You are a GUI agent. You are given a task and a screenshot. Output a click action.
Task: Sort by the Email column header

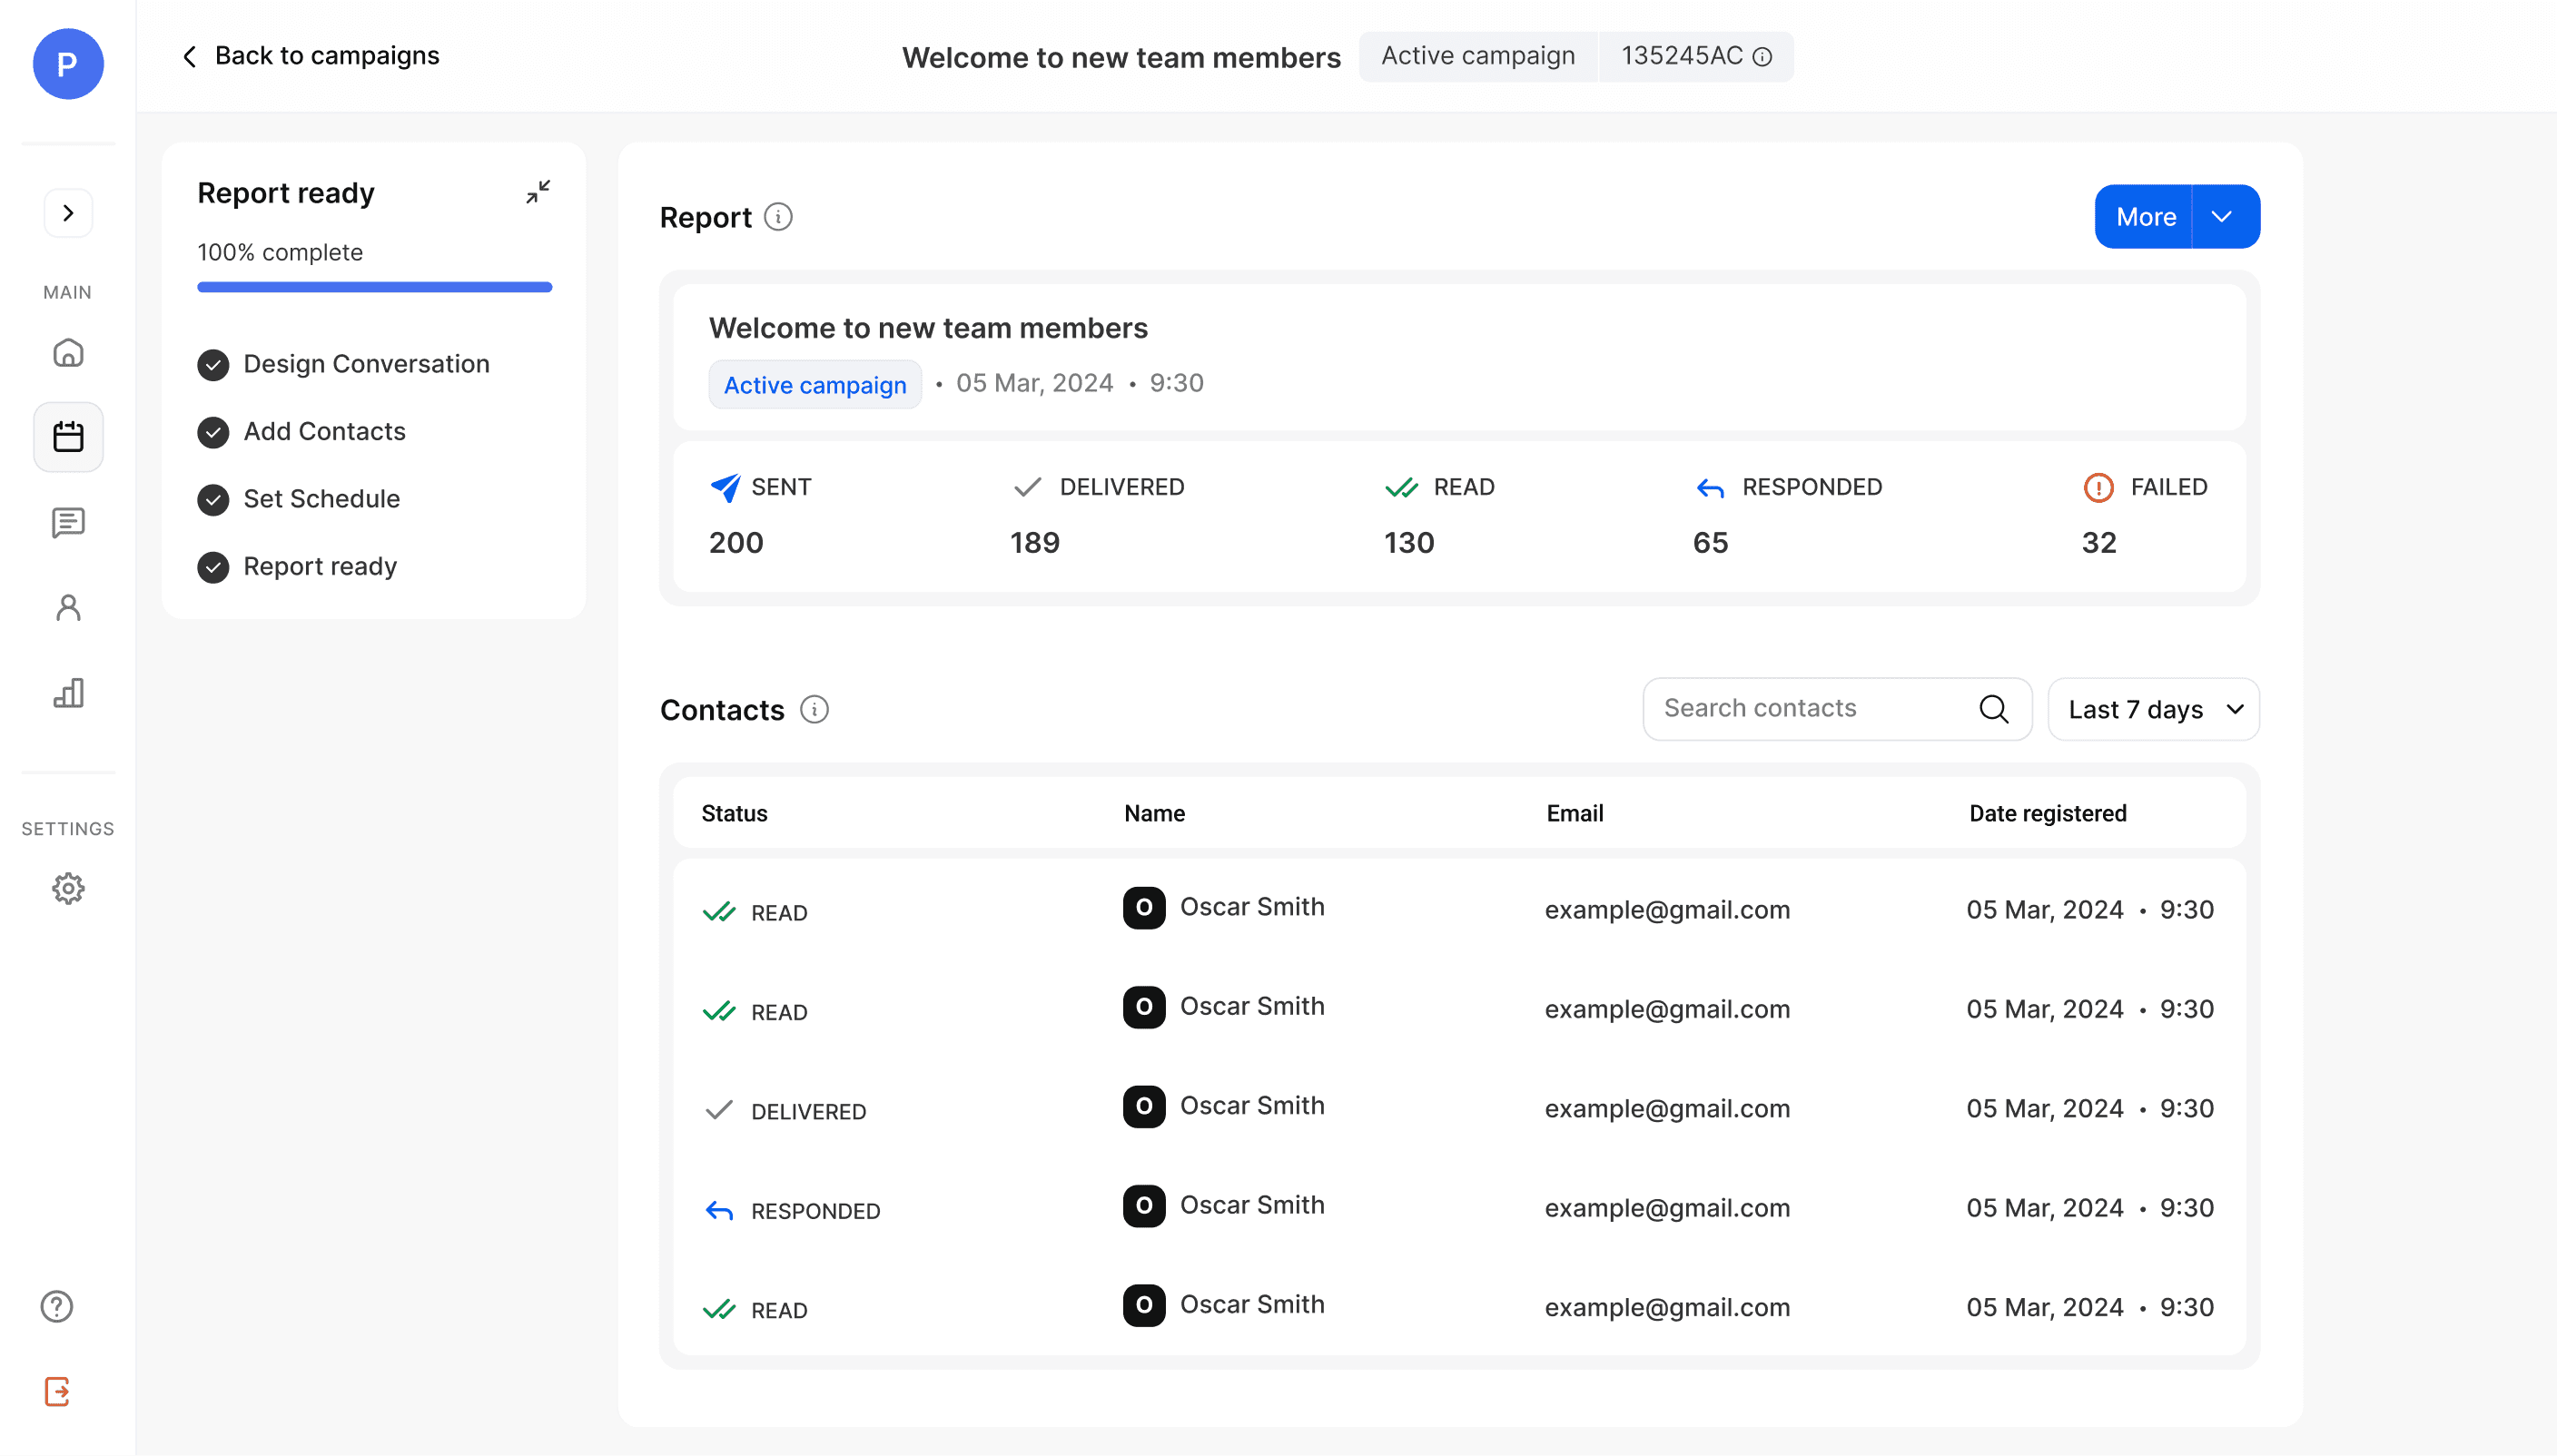(1575, 813)
